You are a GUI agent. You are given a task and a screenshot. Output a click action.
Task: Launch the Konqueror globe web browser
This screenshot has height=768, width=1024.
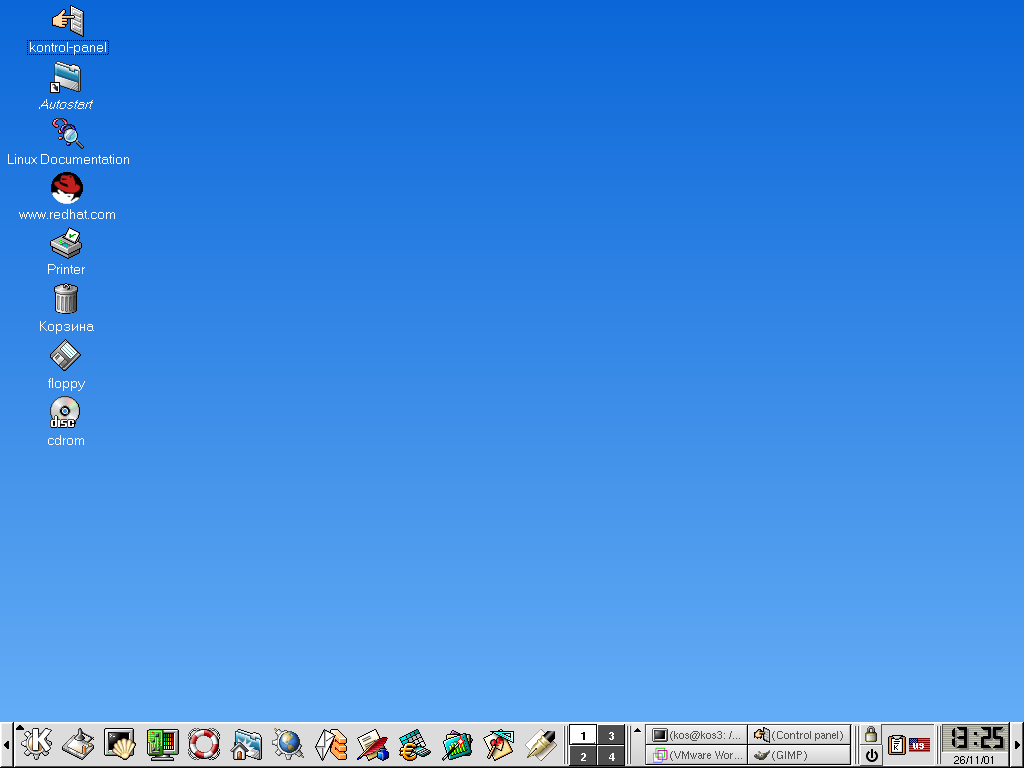click(288, 744)
